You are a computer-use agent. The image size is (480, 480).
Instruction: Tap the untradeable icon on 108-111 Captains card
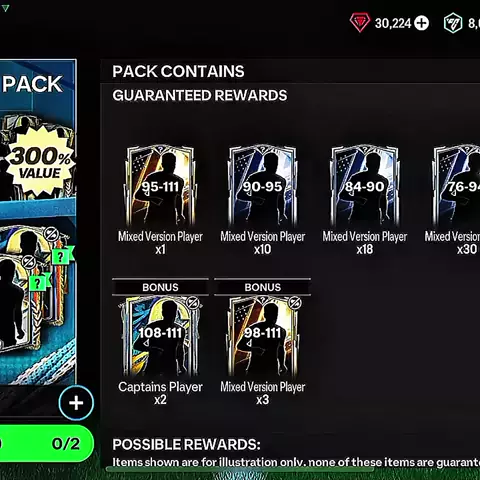(193, 303)
